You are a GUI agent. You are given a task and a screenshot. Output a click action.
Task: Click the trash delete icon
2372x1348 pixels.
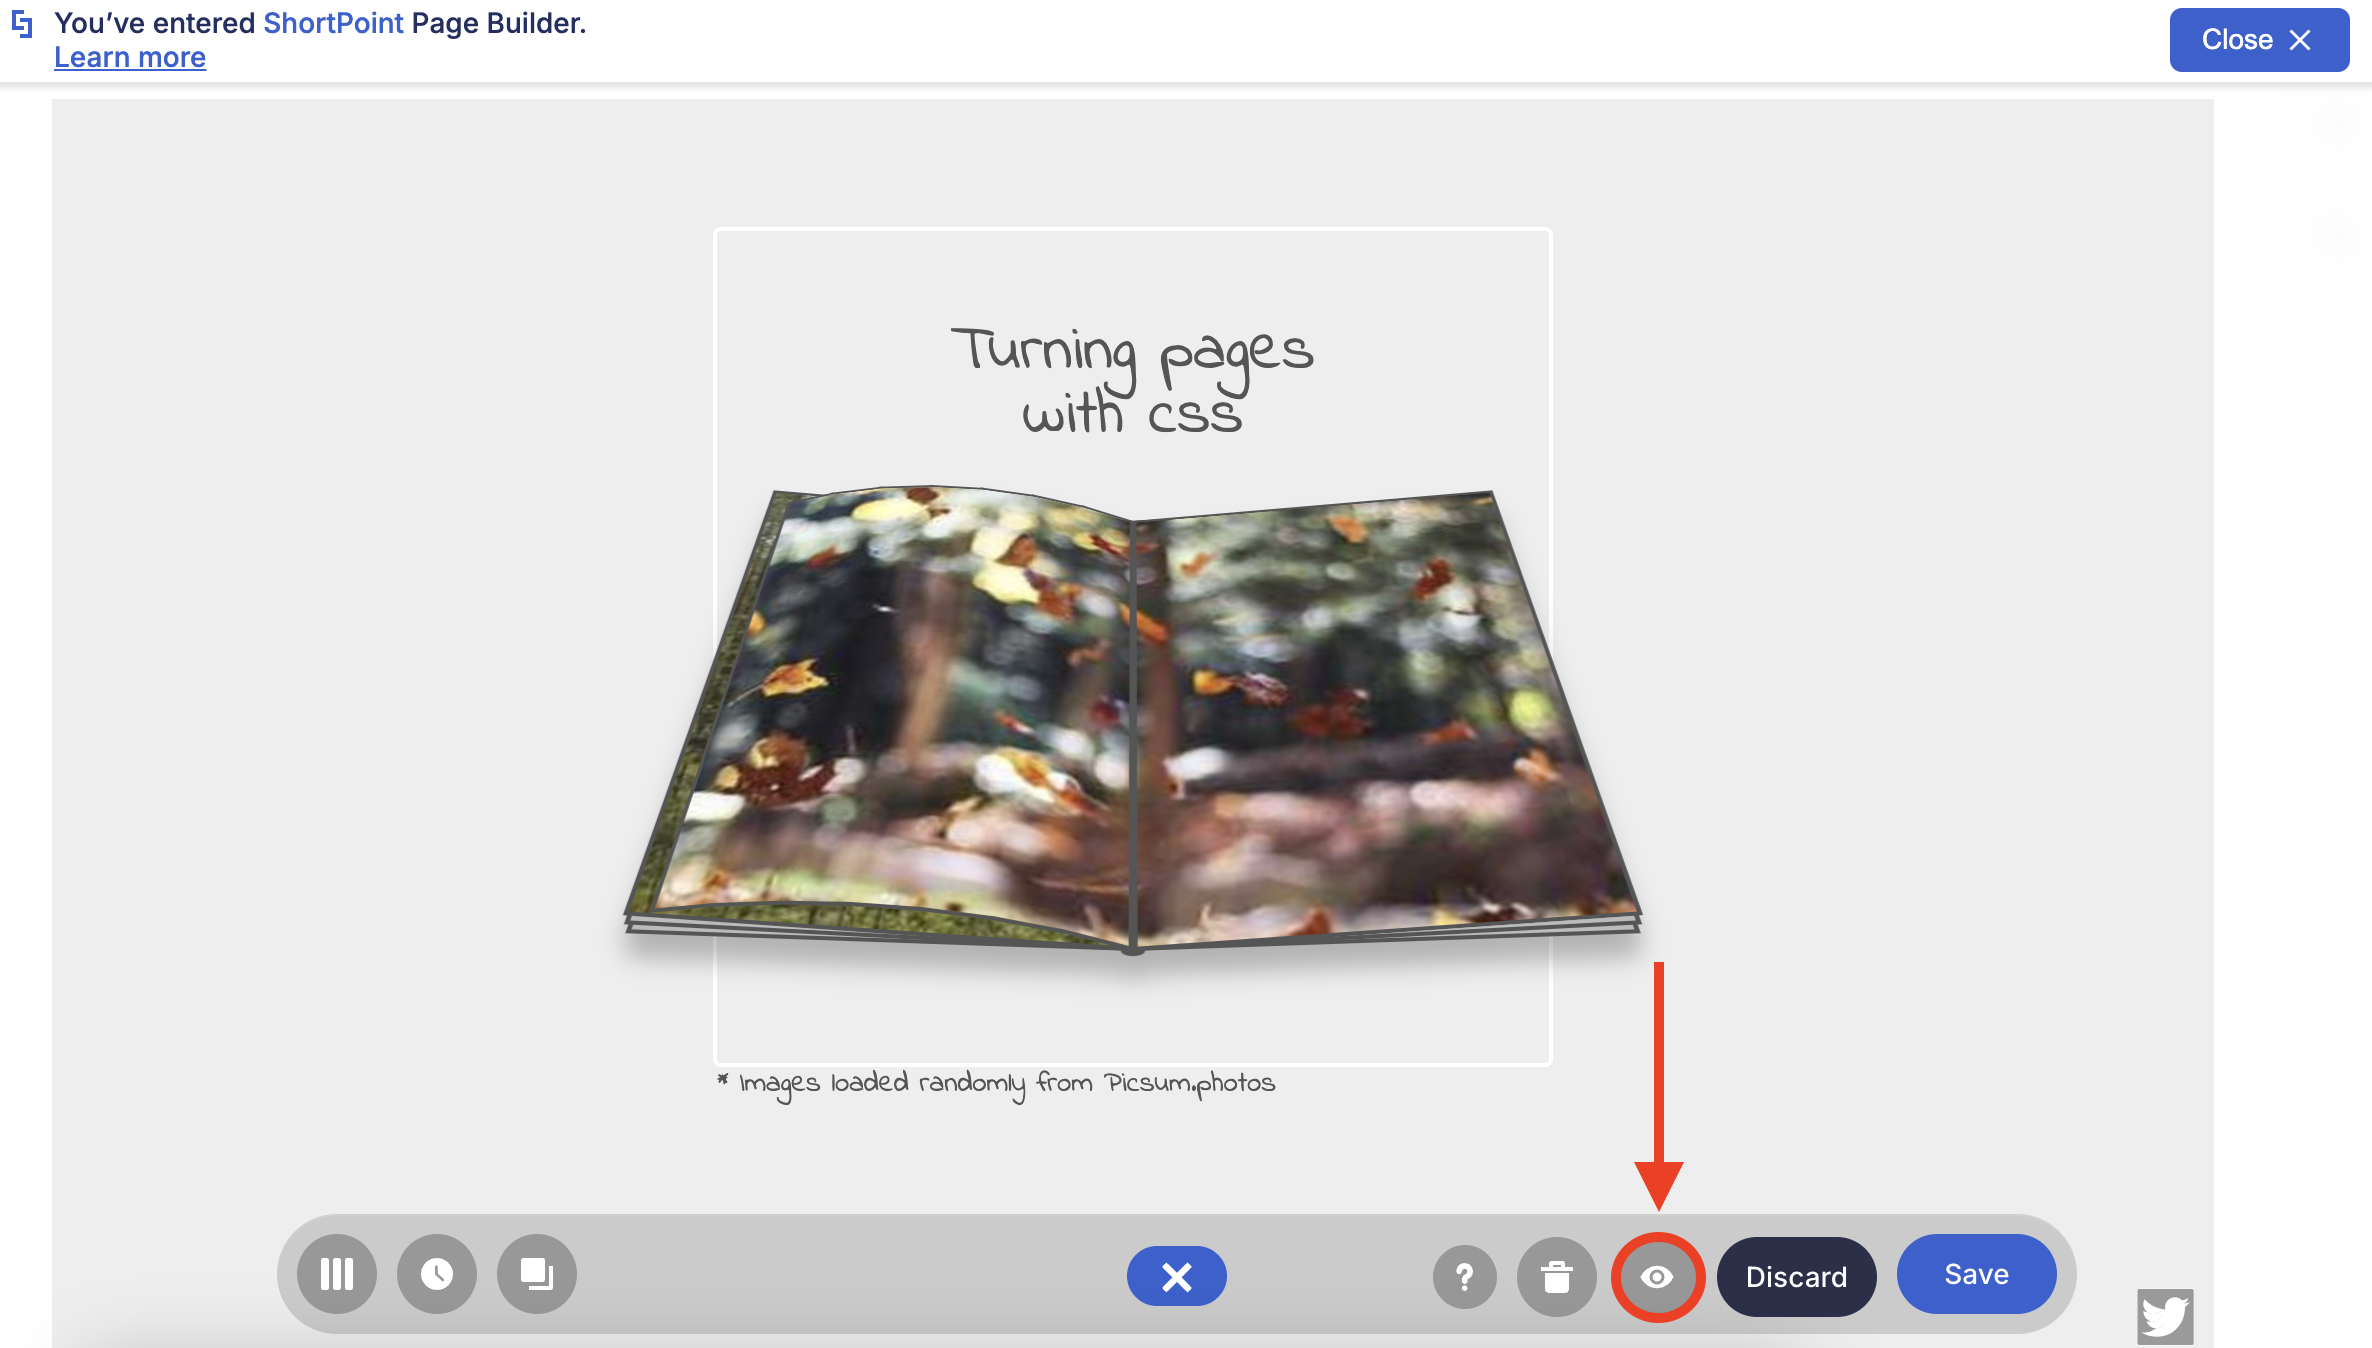click(x=1557, y=1277)
